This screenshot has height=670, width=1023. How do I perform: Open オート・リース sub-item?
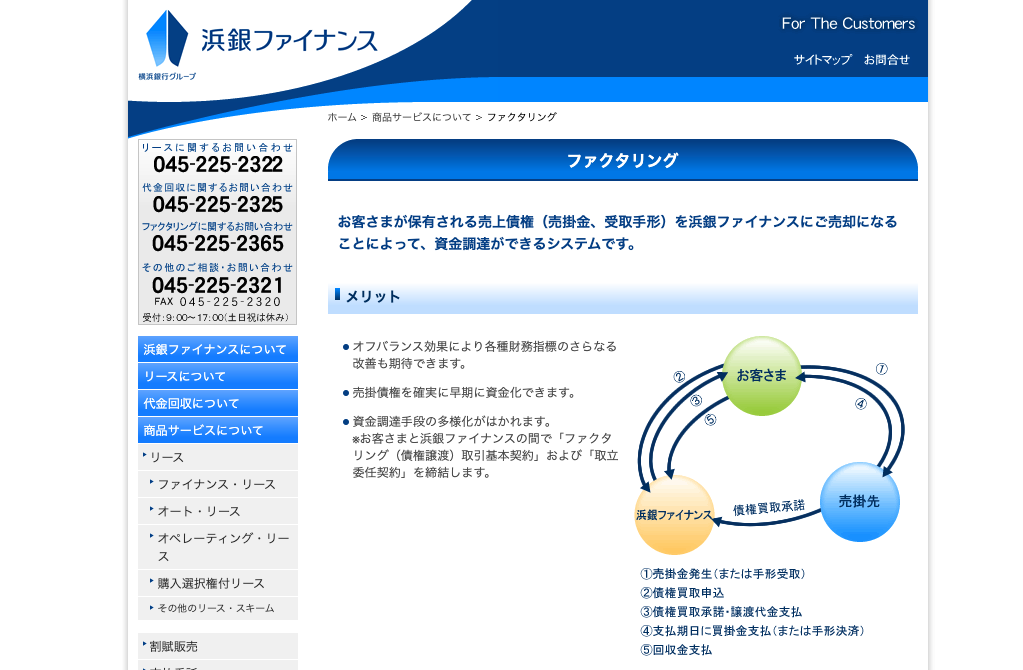coord(199,511)
